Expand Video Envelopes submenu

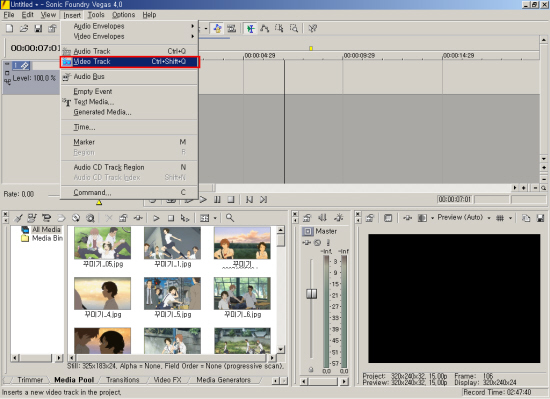tap(129, 36)
